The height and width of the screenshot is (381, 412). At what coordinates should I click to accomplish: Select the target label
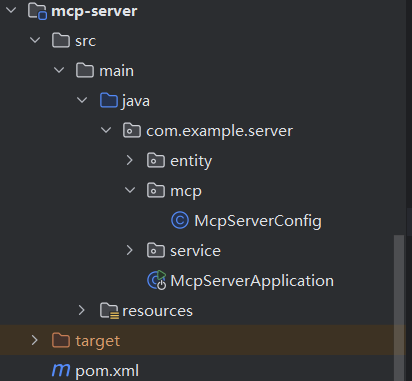[x=98, y=341]
